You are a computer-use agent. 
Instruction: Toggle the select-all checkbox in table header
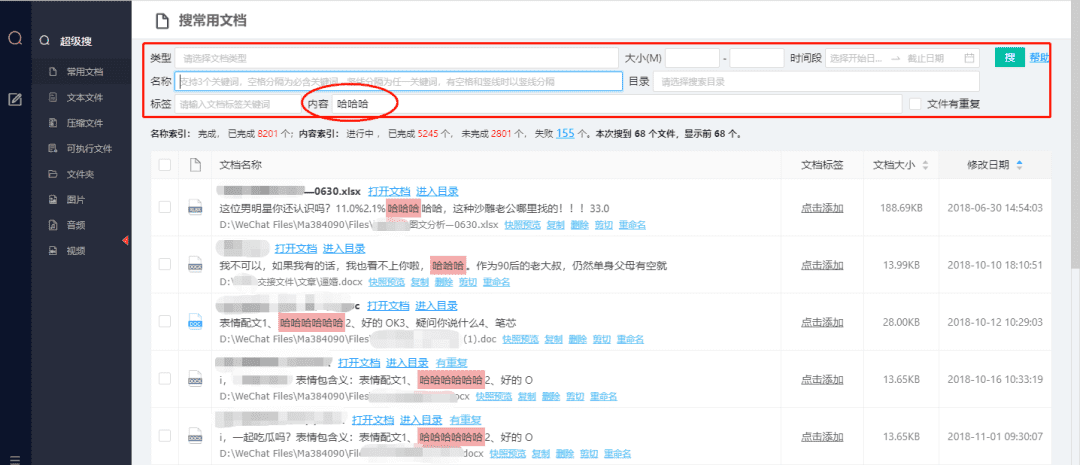pos(165,165)
